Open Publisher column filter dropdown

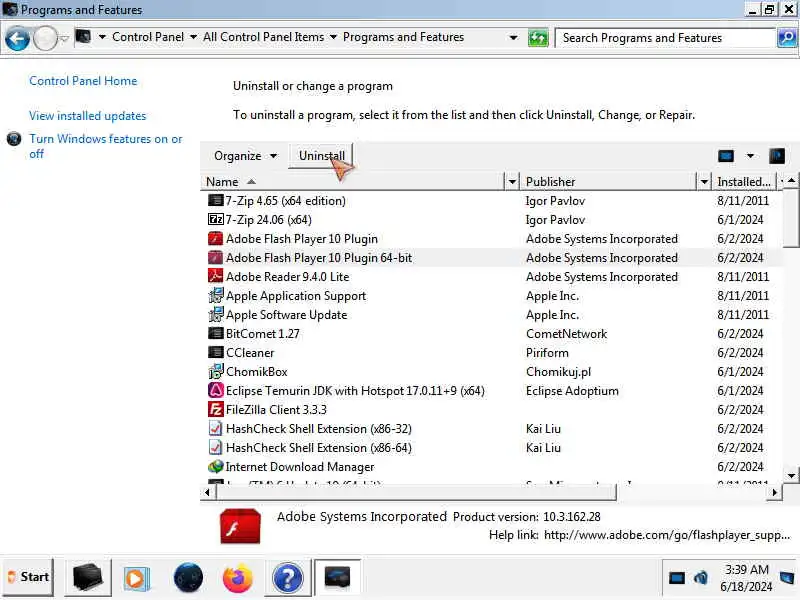point(704,182)
